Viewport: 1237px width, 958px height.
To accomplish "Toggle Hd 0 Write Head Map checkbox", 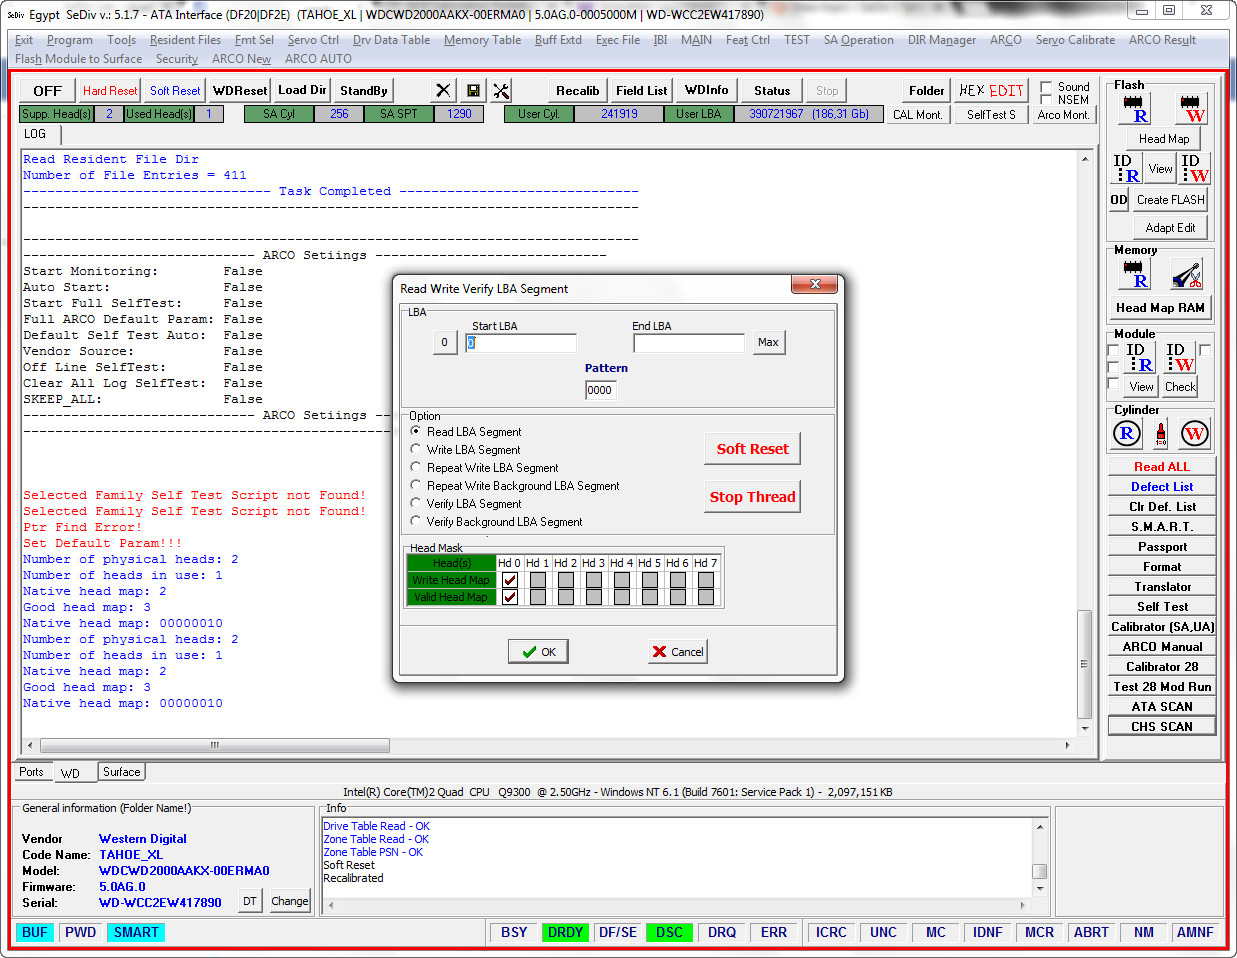I will pos(510,580).
